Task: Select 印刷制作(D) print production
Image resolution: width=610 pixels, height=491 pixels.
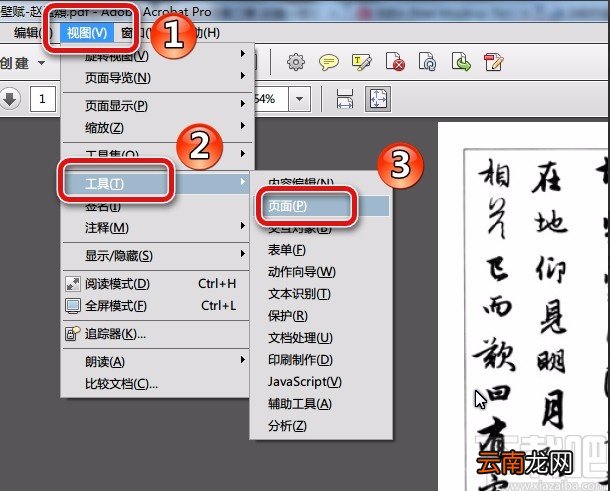Action: point(321,359)
